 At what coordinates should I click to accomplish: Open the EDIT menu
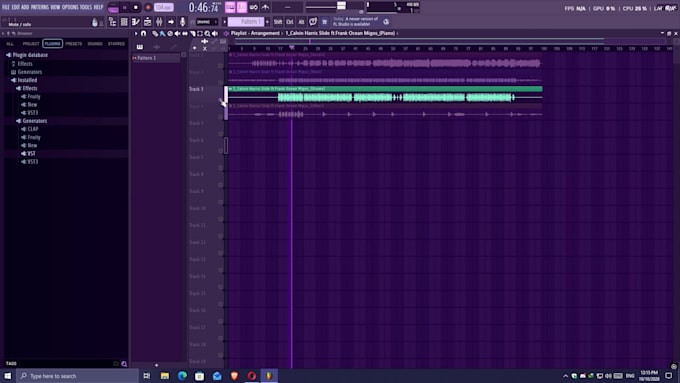pyautogui.click(x=15, y=7)
